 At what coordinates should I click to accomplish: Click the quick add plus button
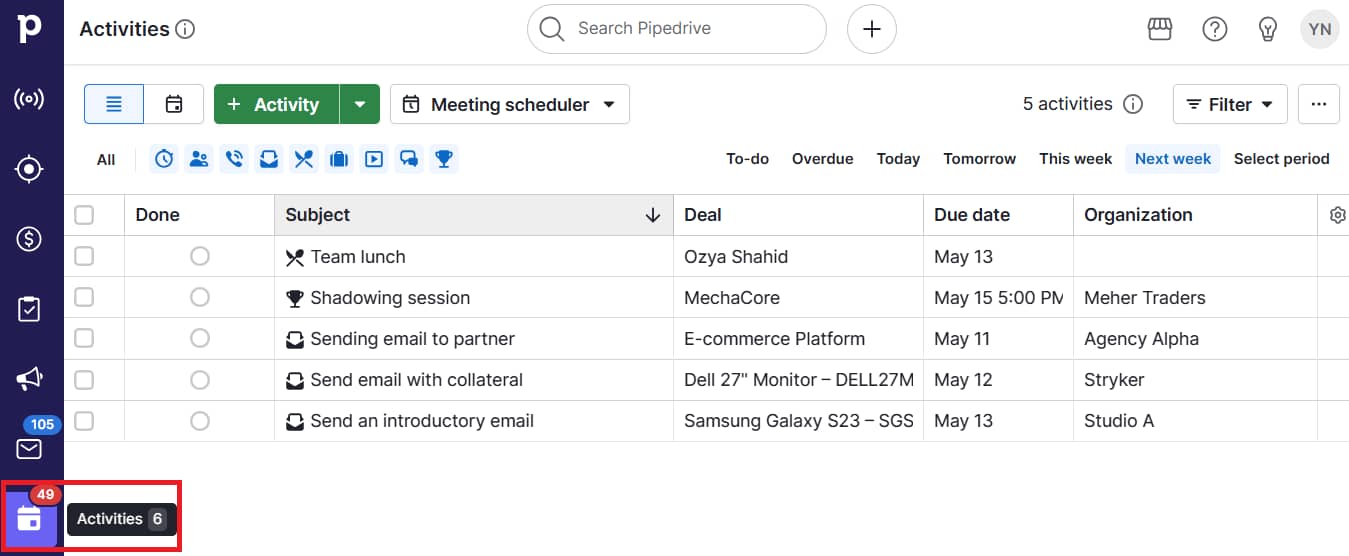[x=872, y=29]
